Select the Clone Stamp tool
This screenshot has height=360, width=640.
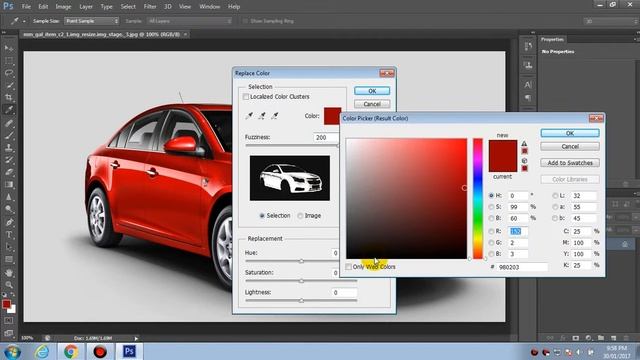pyautogui.click(x=9, y=147)
